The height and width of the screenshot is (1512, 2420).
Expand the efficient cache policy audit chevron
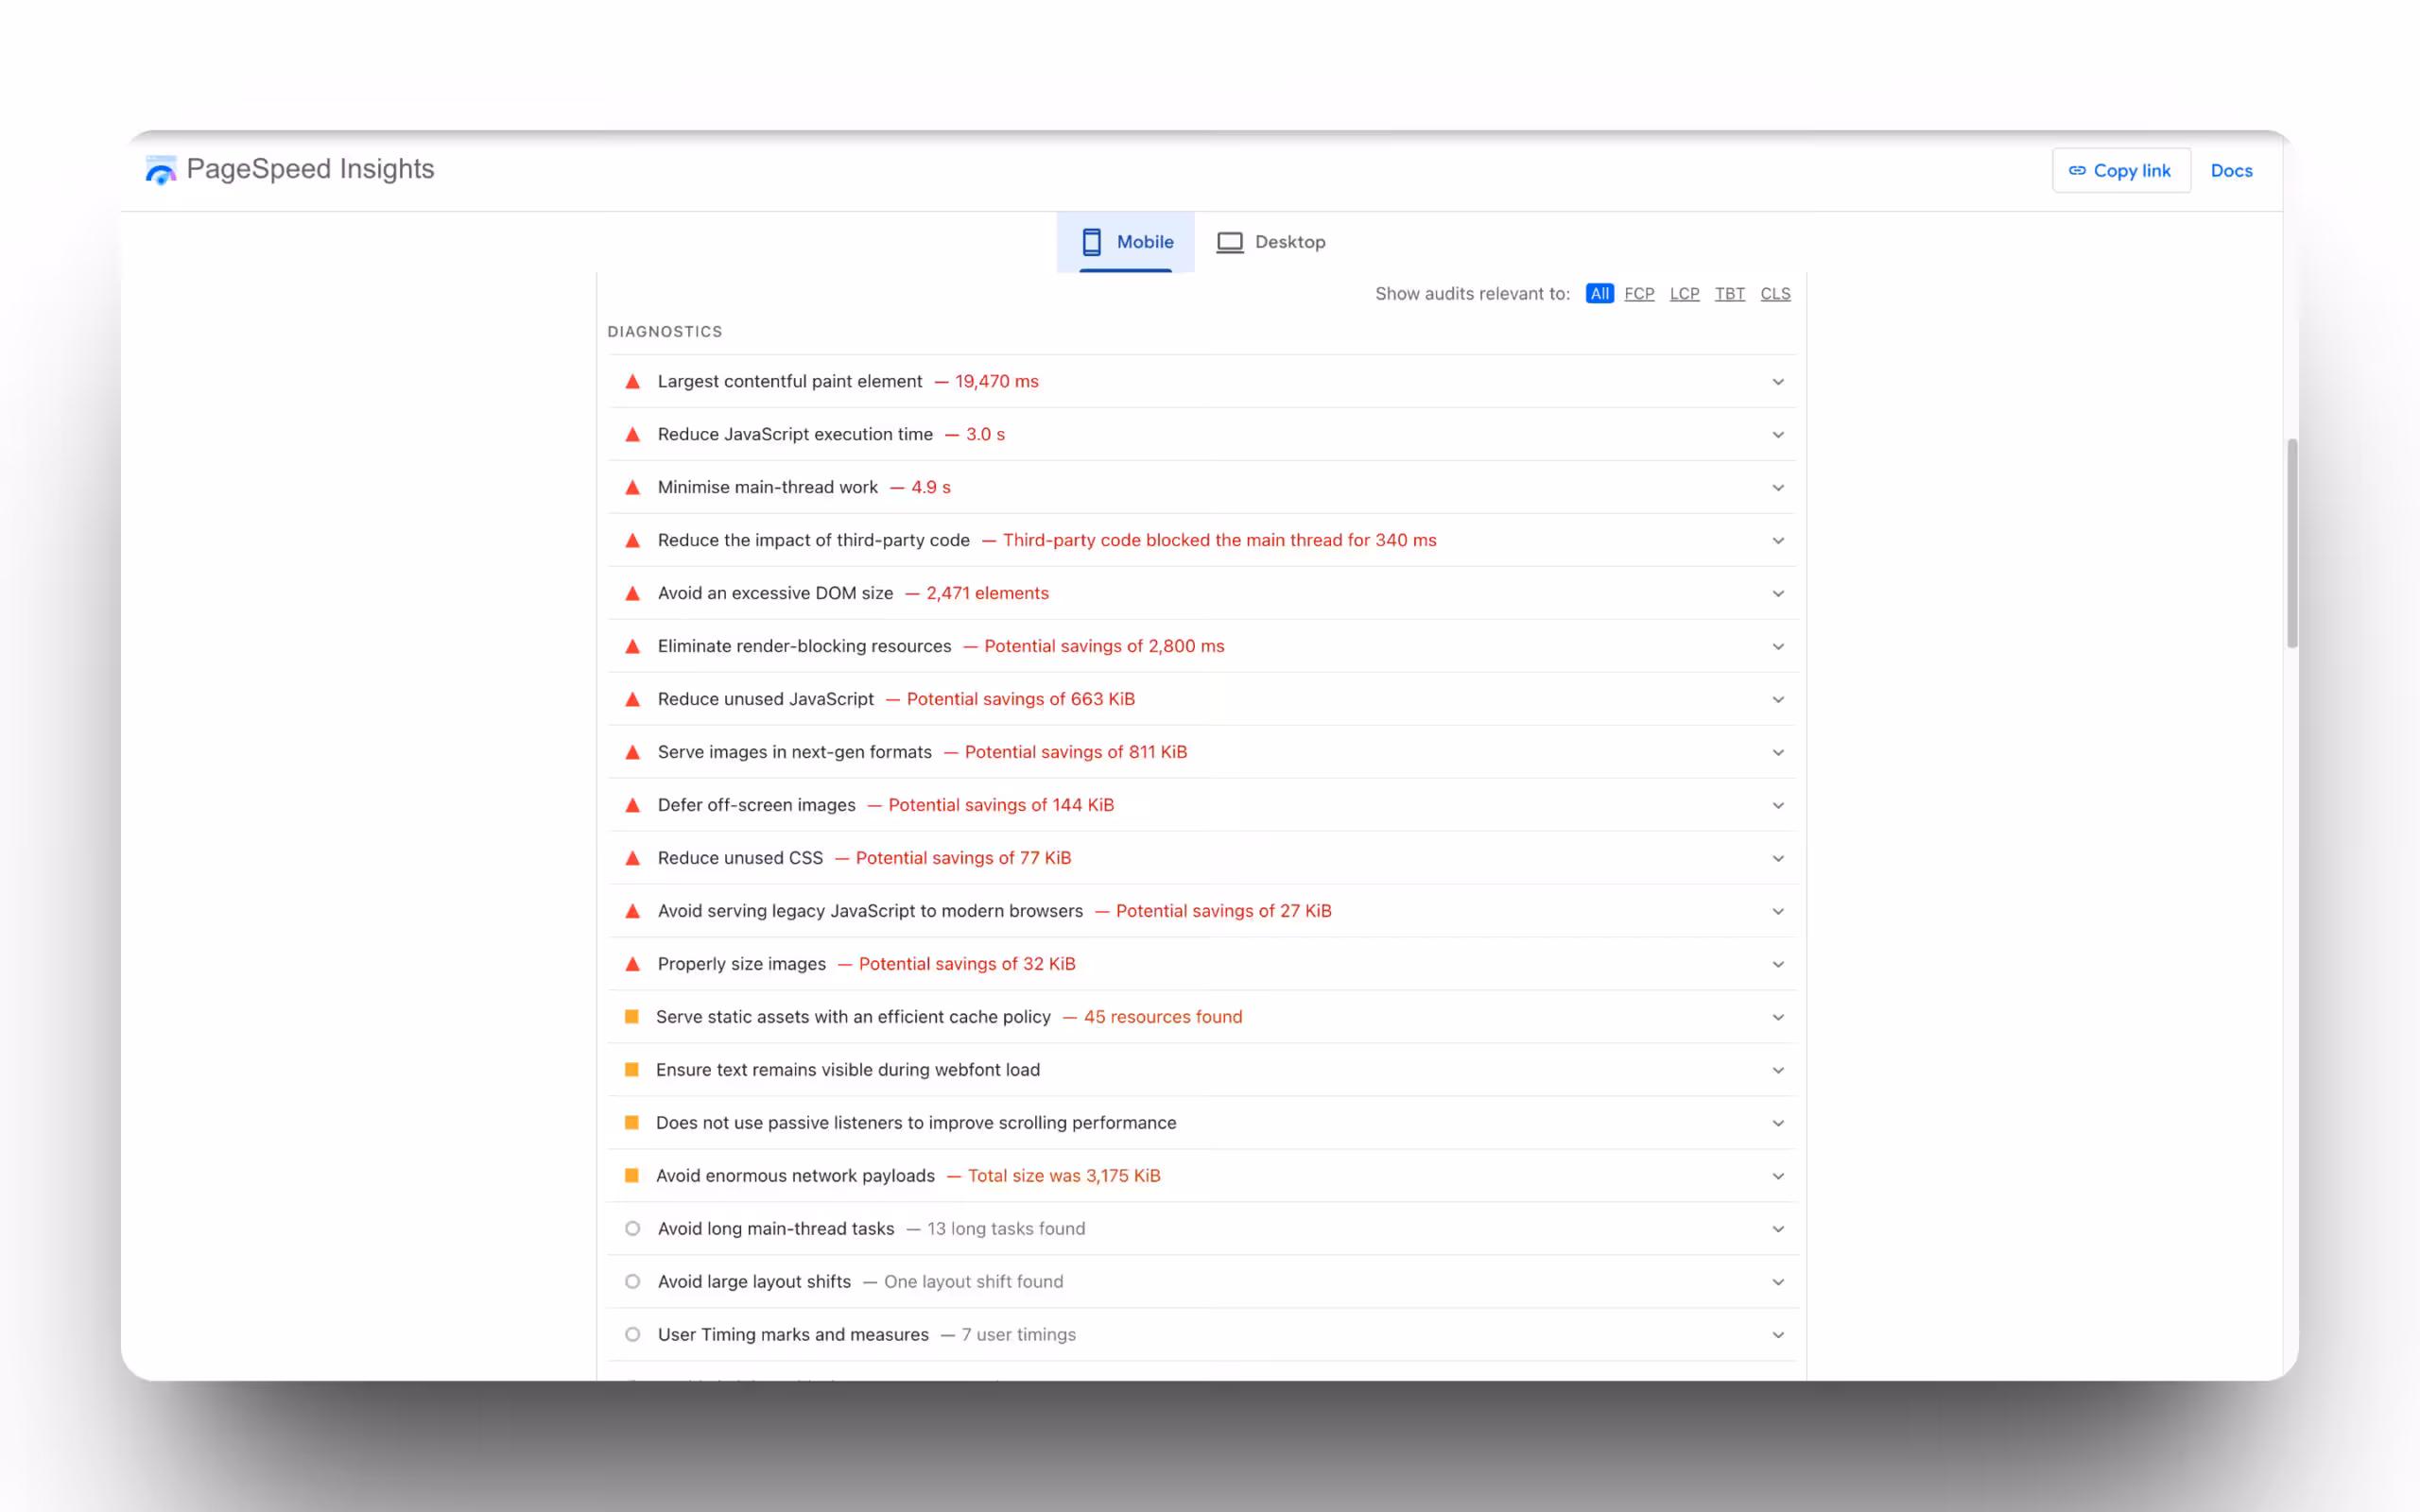1778,1018
